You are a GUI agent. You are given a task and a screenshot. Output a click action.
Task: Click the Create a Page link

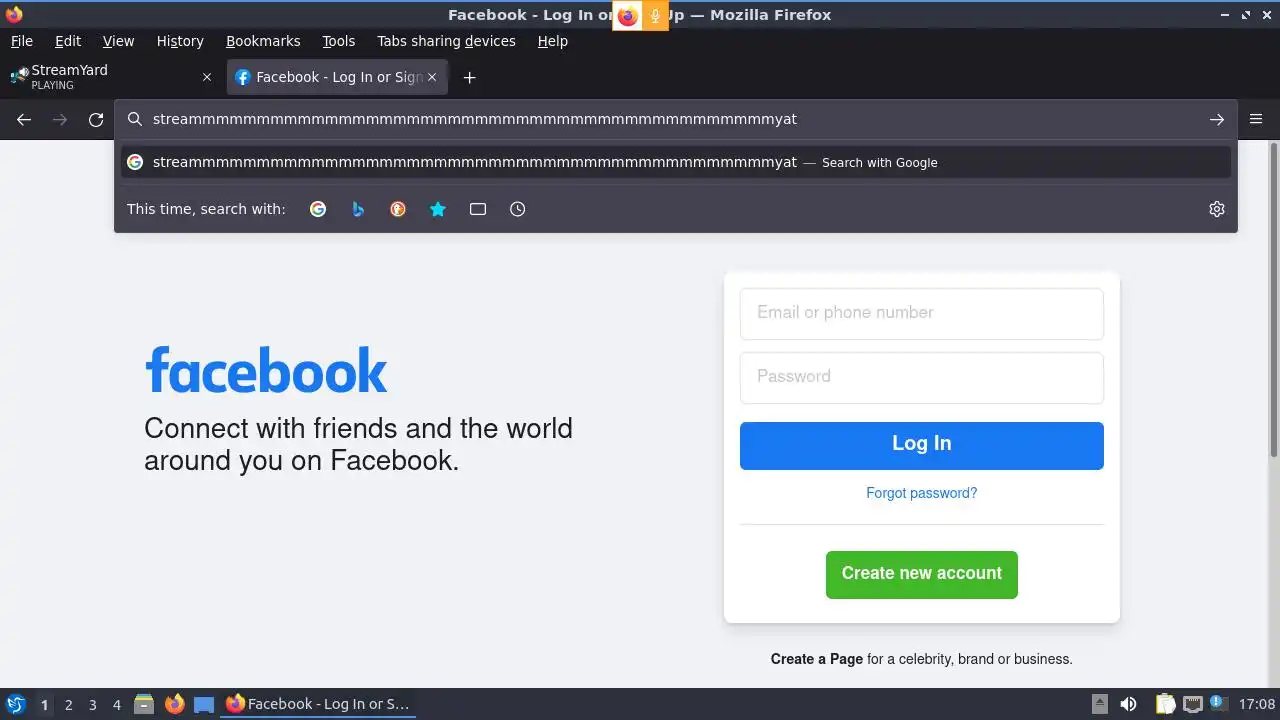pos(816,659)
